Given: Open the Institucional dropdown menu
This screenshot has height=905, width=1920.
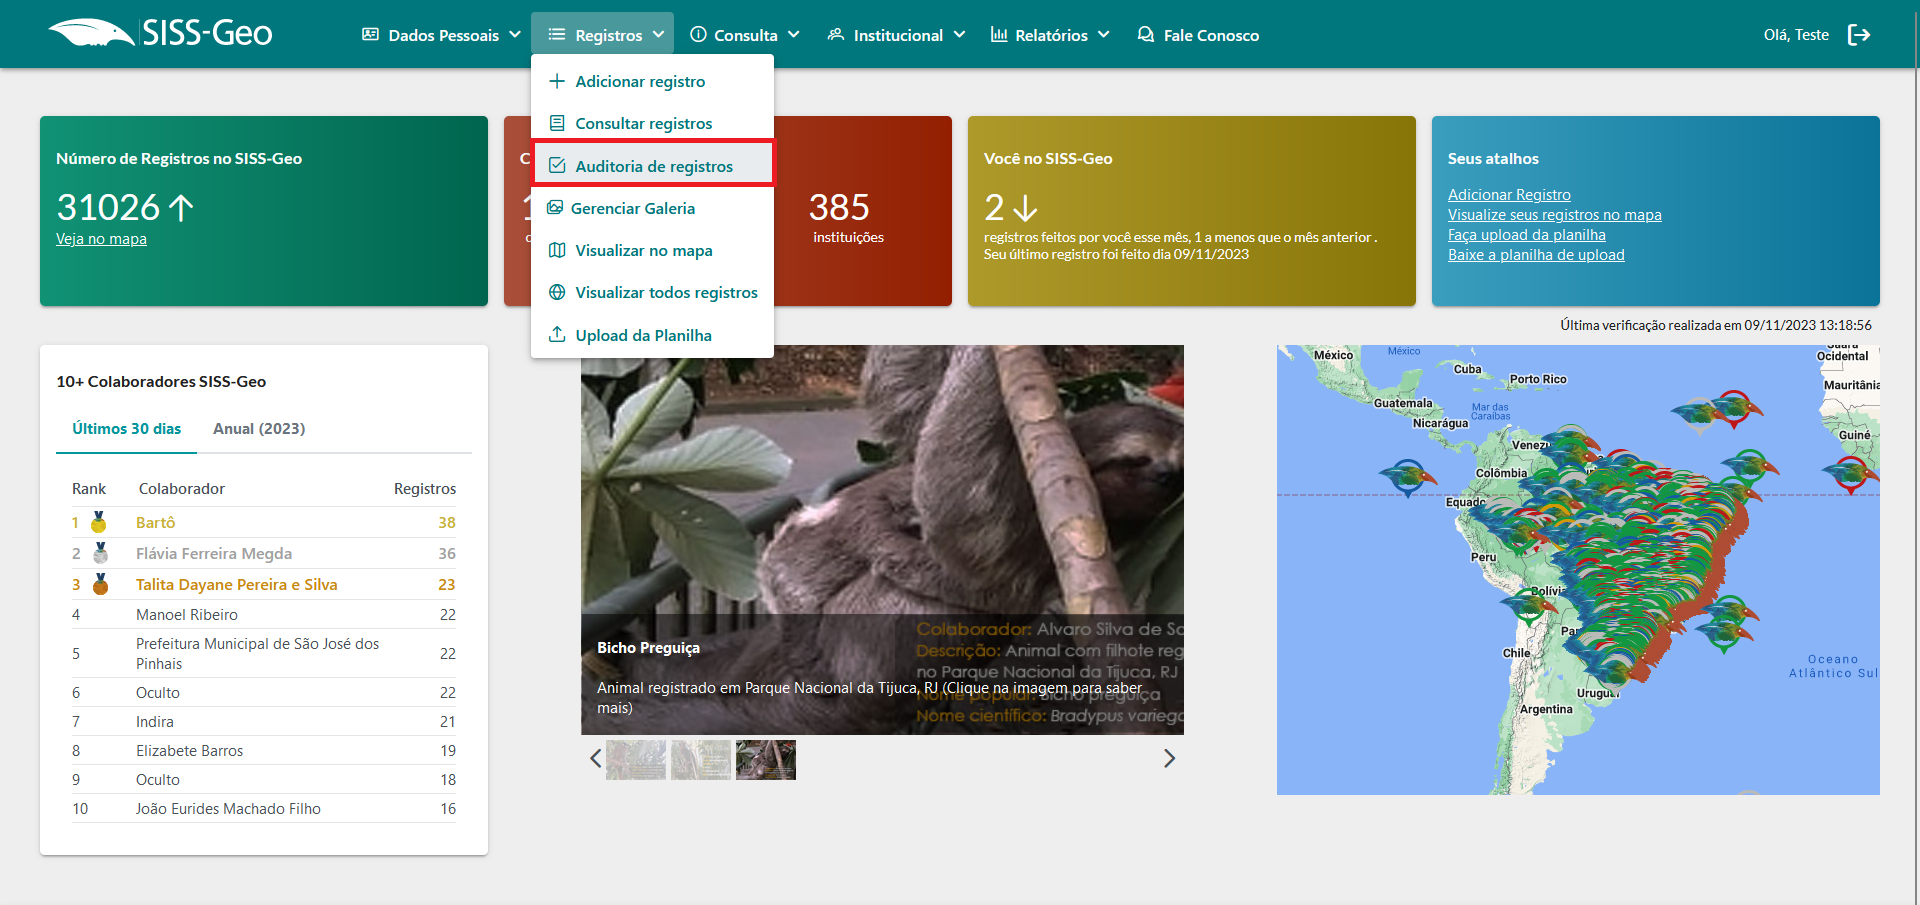Looking at the screenshot, I should point(896,35).
